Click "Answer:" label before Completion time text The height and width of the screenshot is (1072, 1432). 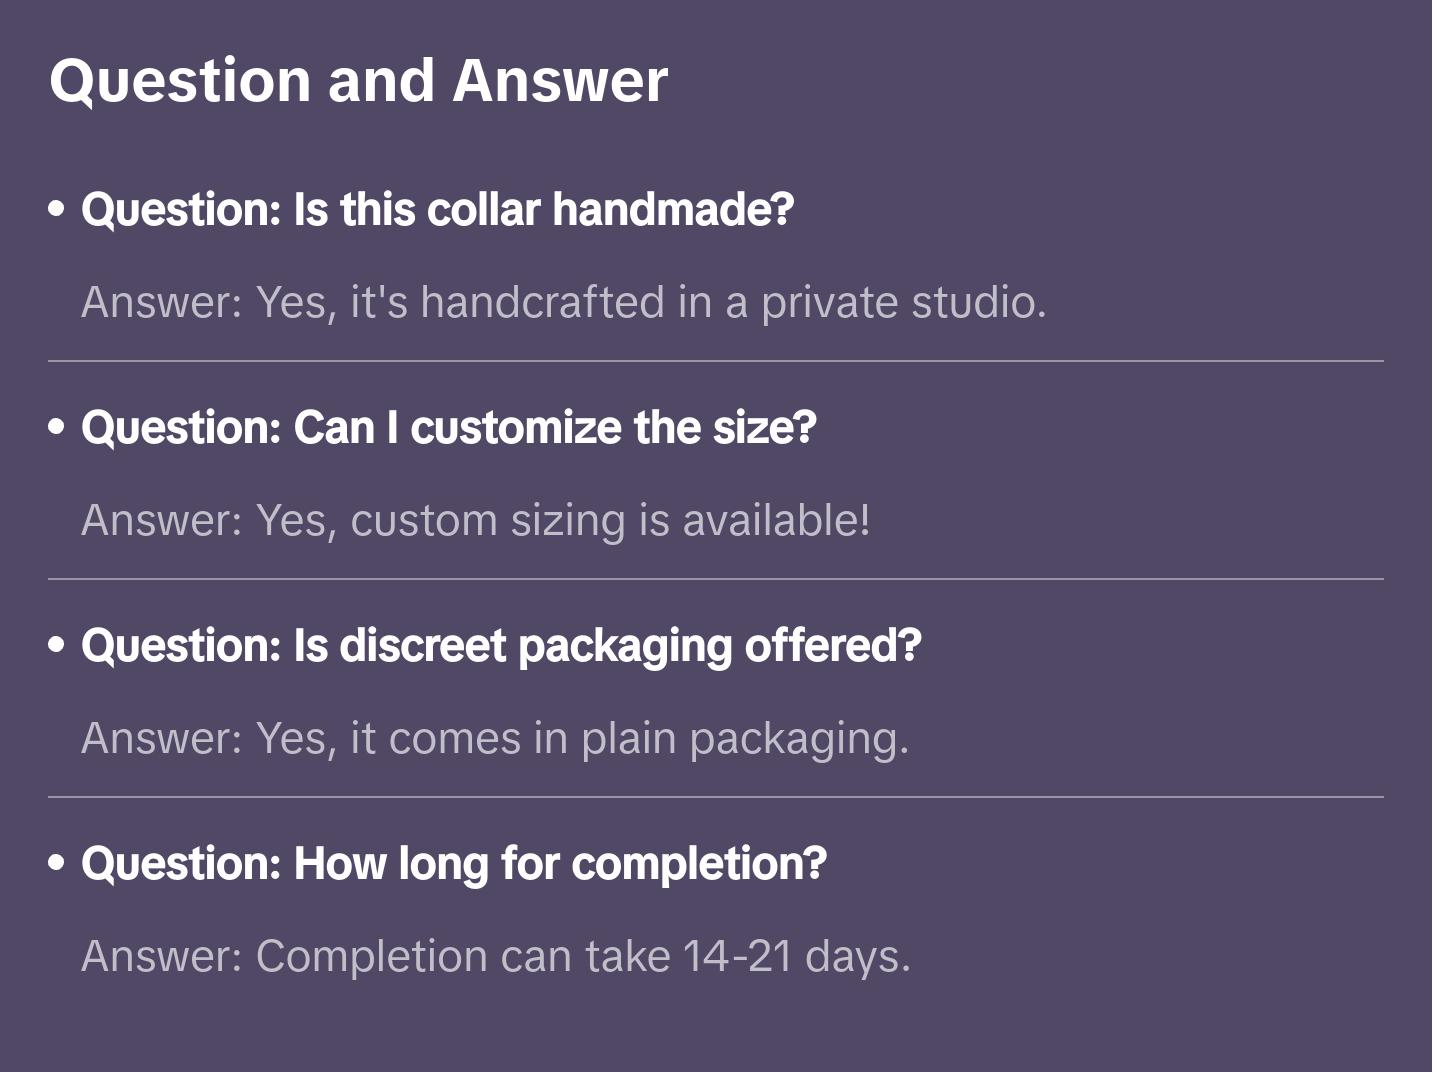coord(162,956)
